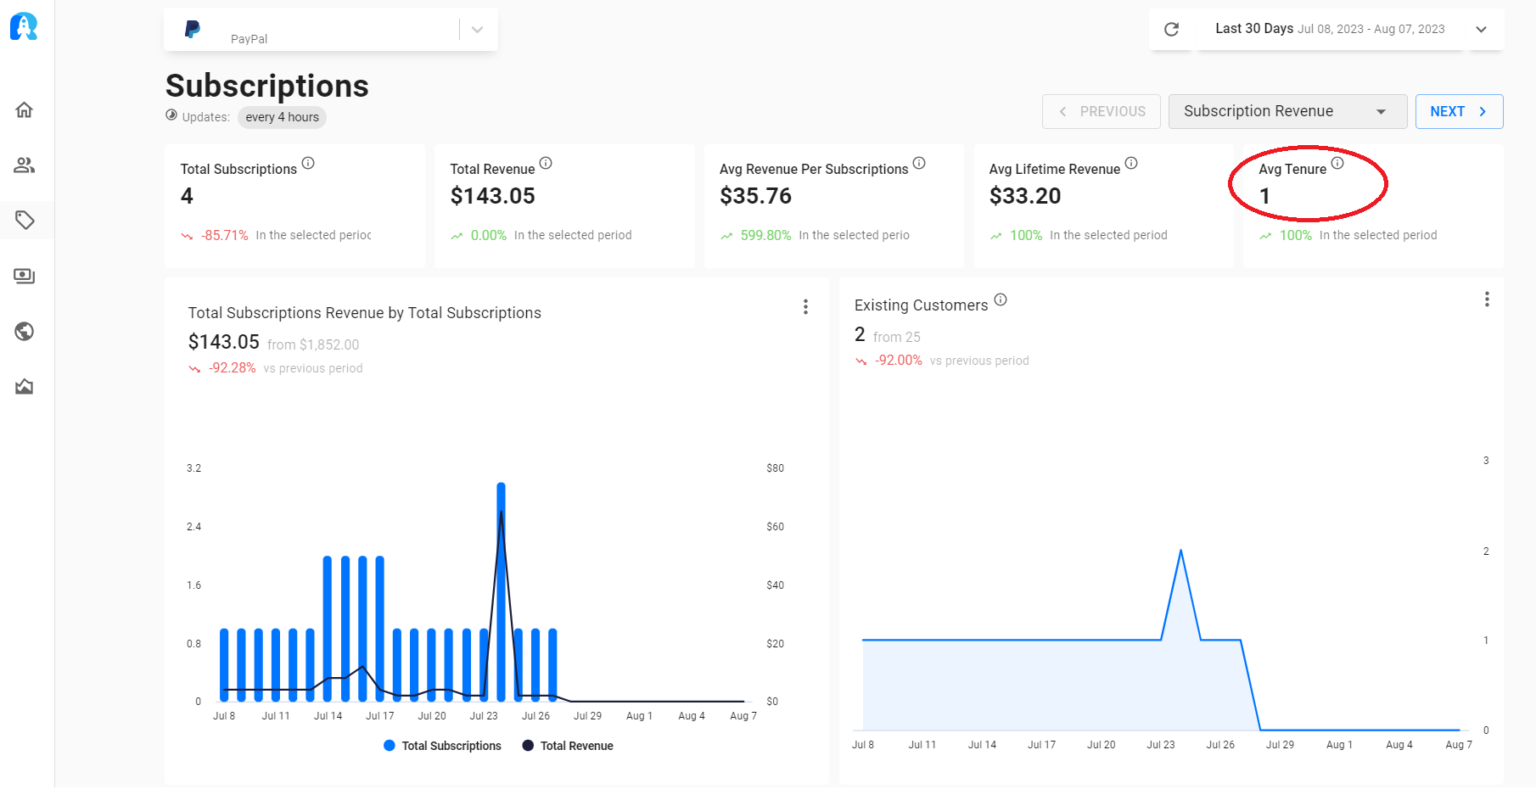Click the info icon beside Total Revenue
This screenshot has width=1536, height=806.
[545, 163]
